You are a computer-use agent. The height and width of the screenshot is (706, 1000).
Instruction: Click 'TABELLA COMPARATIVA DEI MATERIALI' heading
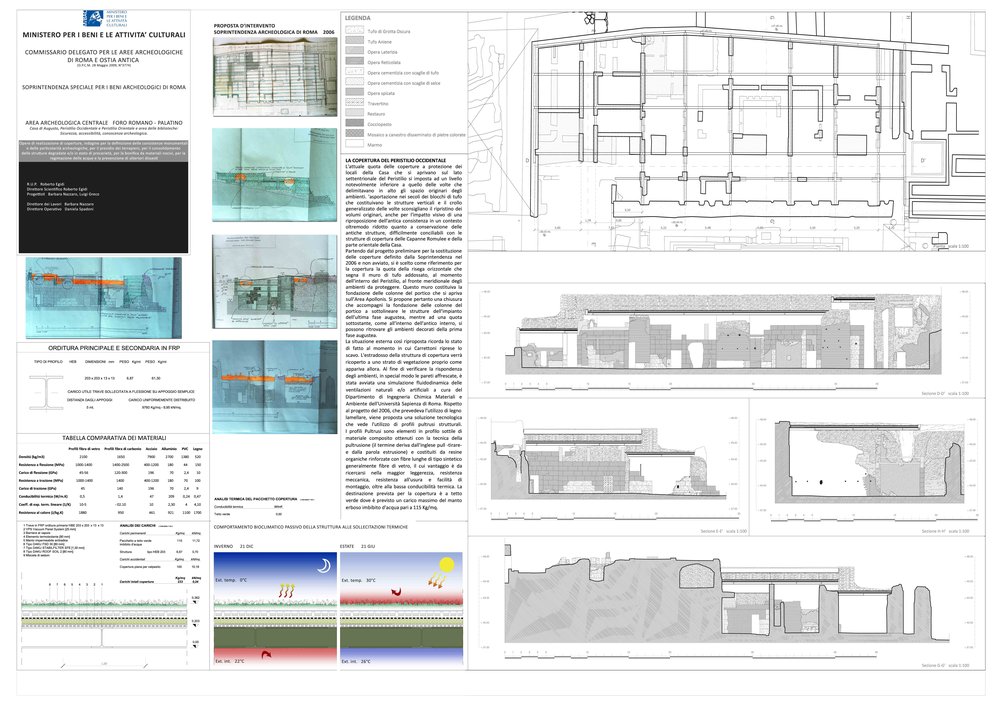114,438
